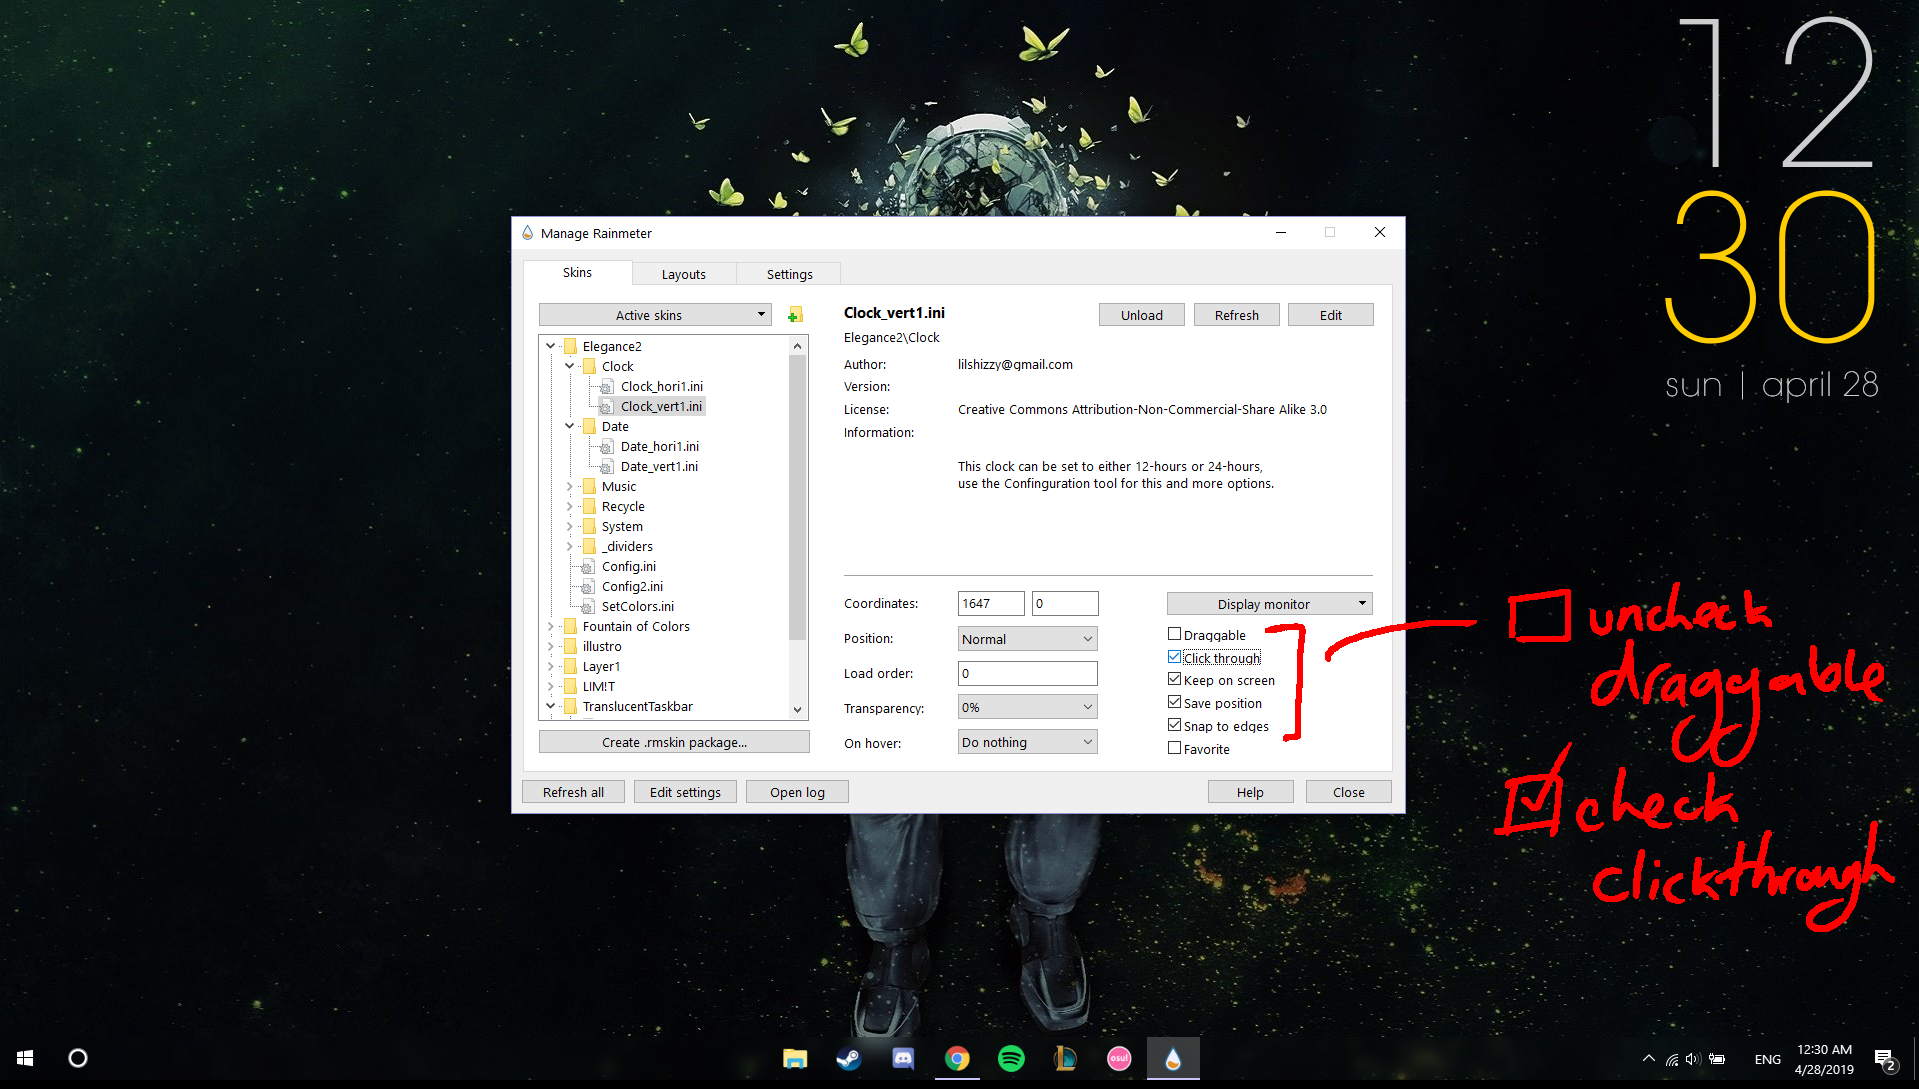Viewport: 1919px width, 1089px height.
Task: Expand the LIM!T folder
Action: (550, 686)
